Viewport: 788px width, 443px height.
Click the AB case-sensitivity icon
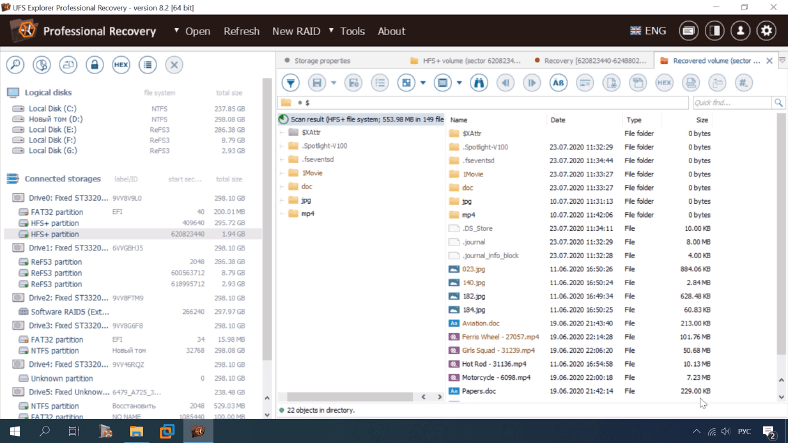click(x=558, y=83)
